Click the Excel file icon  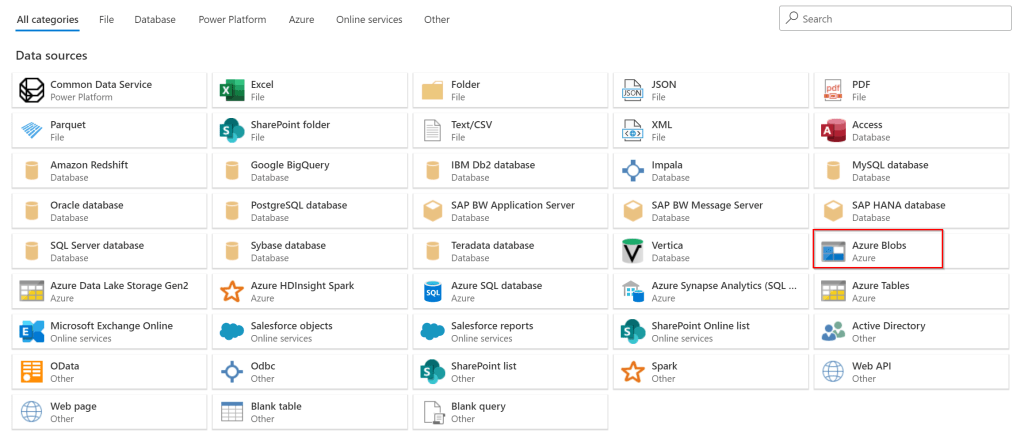coord(232,91)
